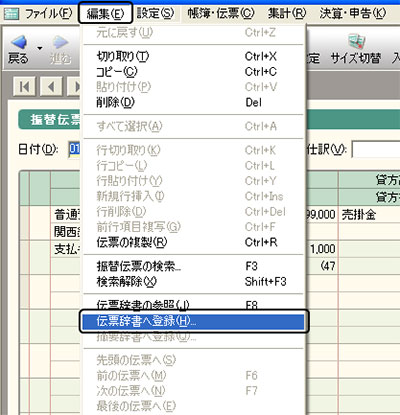Viewport: 400px width, 415px height.
Task: Click the 戻る back arrow icon
Action: [19, 42]
